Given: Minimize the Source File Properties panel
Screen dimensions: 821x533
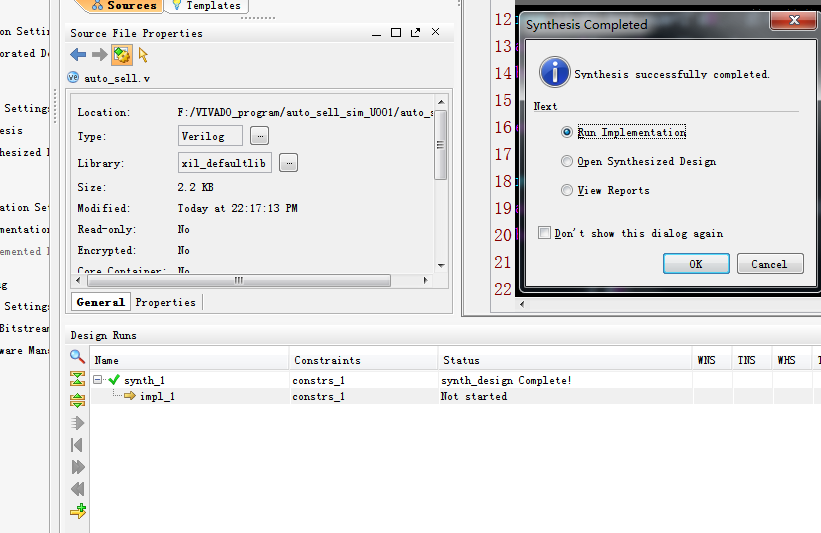Looking at the screenshot, I should (376, 33).
